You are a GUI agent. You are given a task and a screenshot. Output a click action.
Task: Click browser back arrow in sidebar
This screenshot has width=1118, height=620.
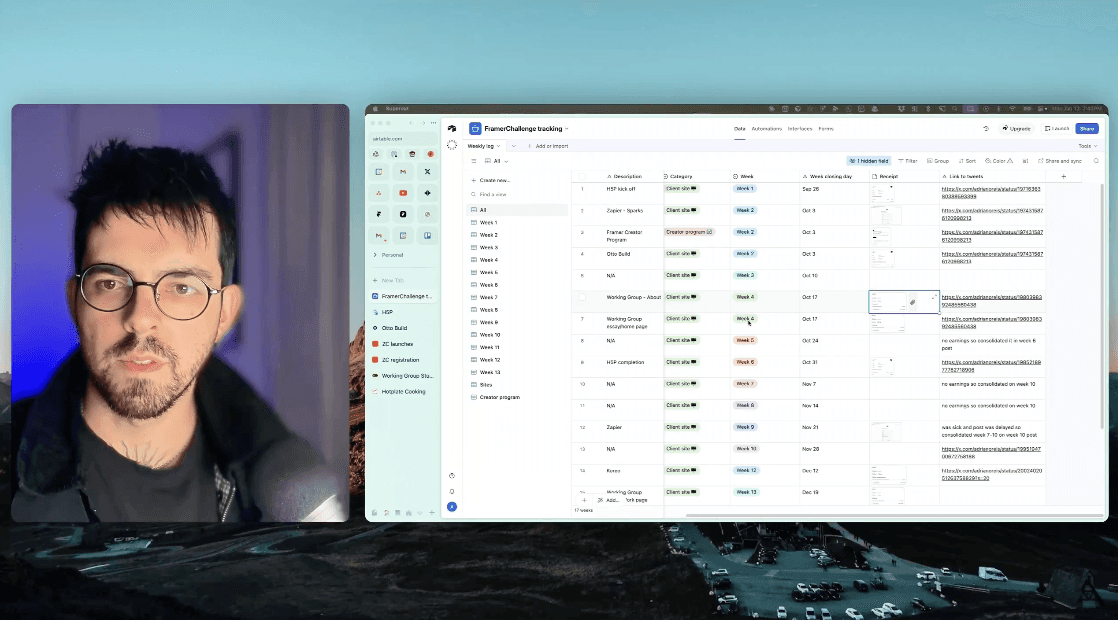411,123
